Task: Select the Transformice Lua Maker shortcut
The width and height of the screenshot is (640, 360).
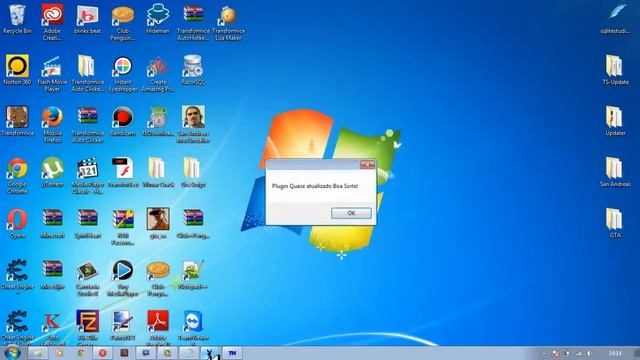Action: tap(229, 22)
